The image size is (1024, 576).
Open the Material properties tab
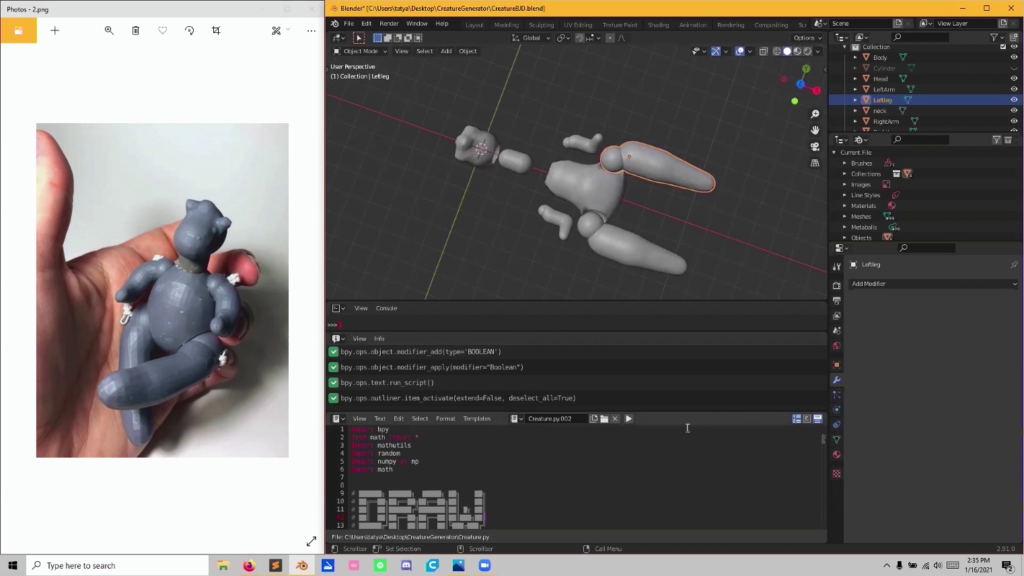pyautogui.click(x=837, y=455)
